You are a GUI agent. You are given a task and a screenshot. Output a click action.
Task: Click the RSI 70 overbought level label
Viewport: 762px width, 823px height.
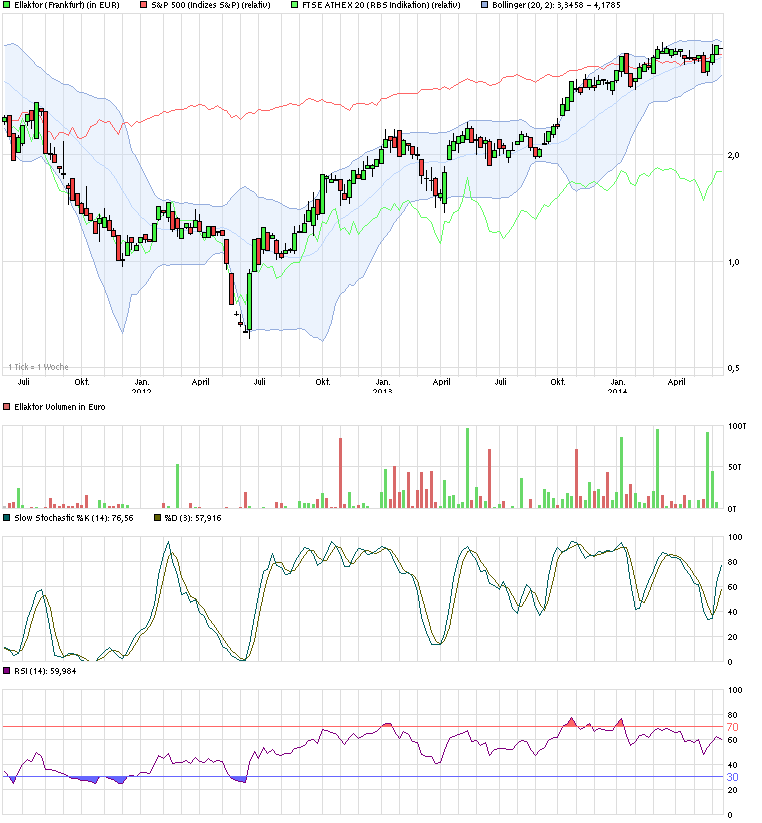pos(733,727)
